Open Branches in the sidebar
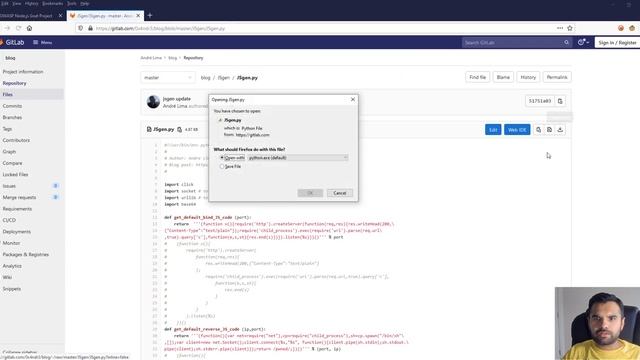This screenshot has height=360, width=640. [12, 118]
